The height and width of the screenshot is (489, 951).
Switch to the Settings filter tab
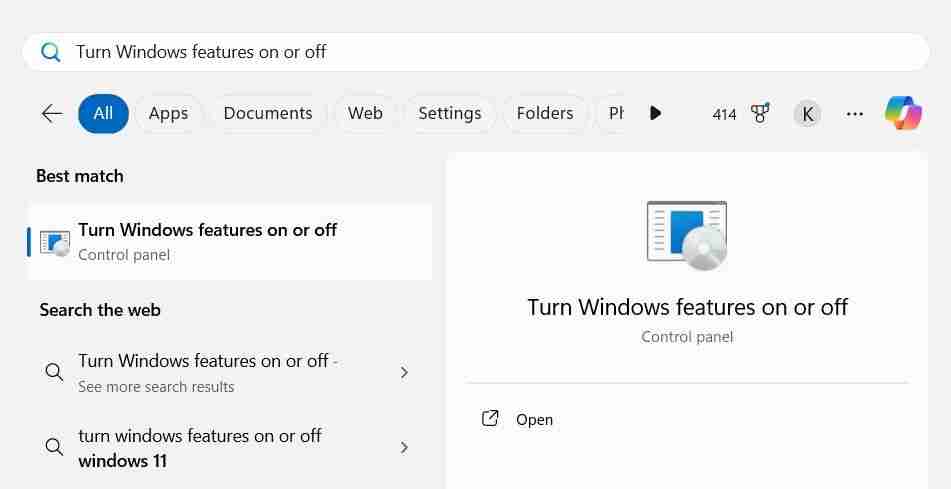coord(450,113)
